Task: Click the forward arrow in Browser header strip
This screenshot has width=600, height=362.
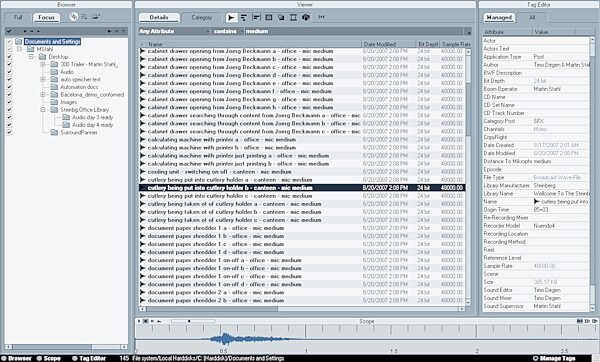Action: click(x=116, y=31)
